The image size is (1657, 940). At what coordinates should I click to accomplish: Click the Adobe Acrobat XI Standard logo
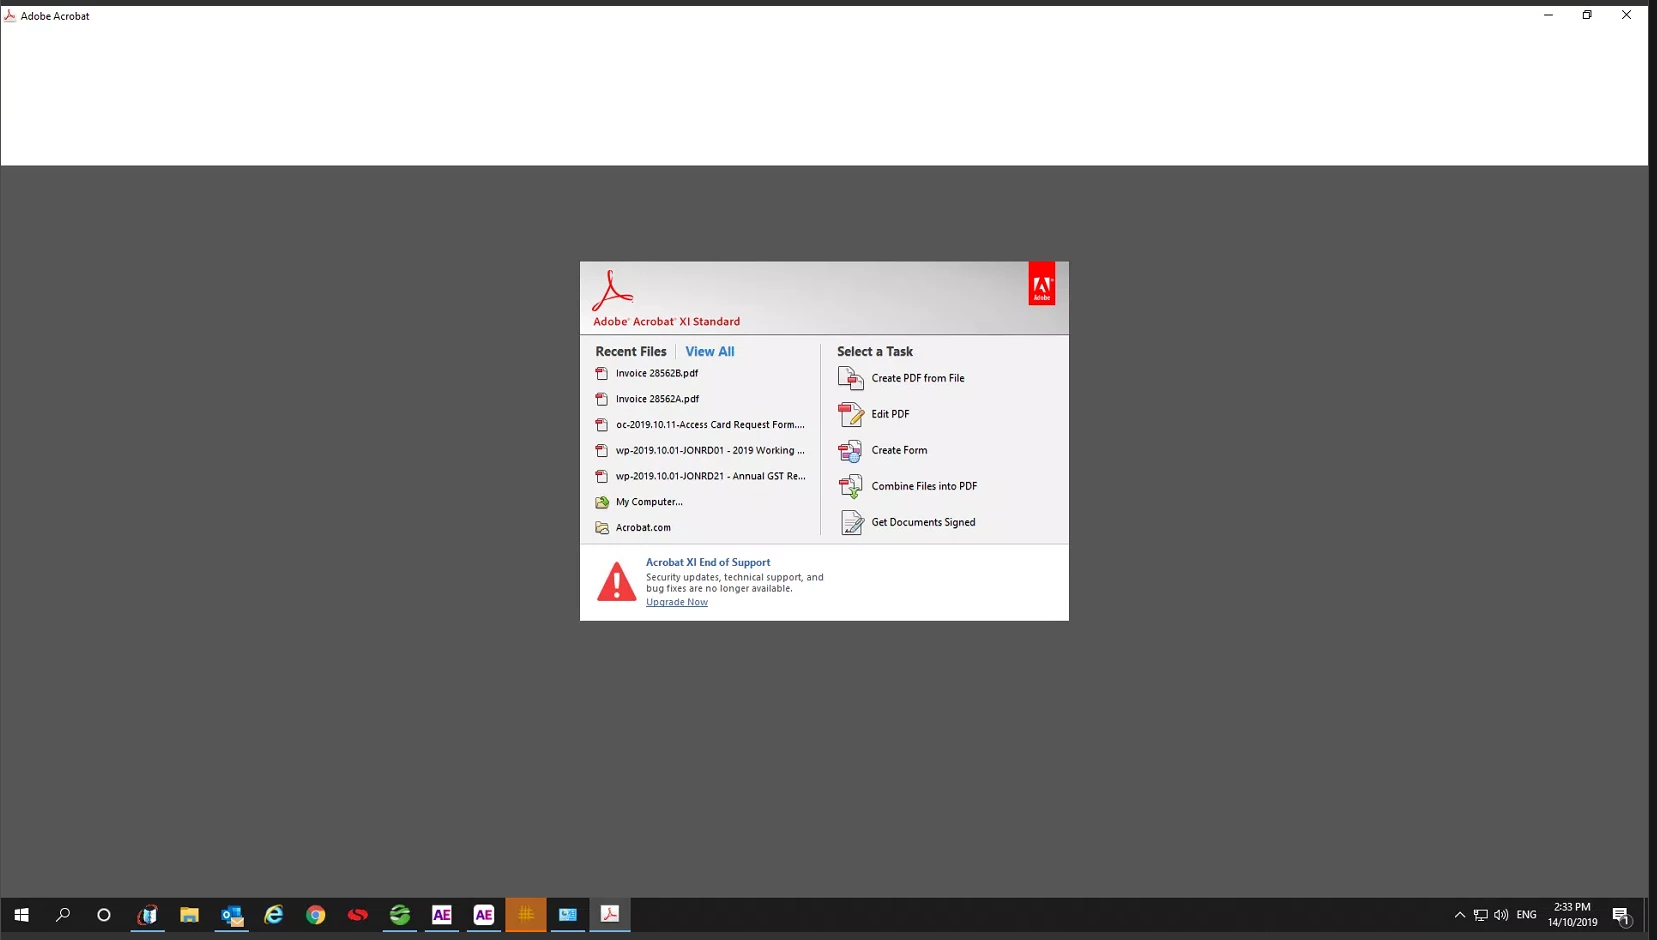tap(666, 298)
